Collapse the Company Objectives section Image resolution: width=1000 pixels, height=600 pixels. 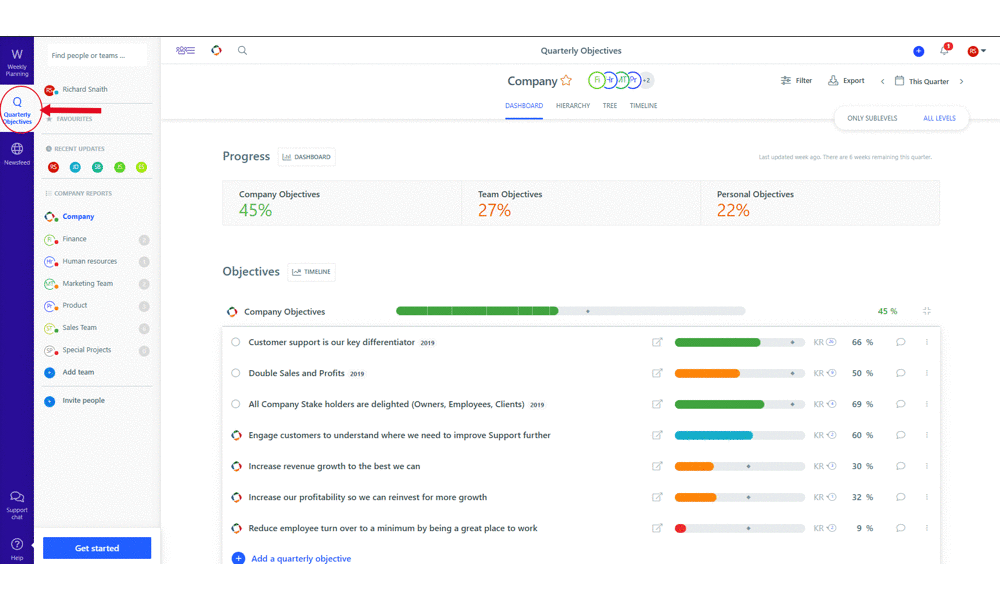pyautogui.click(x=927, y=311)
